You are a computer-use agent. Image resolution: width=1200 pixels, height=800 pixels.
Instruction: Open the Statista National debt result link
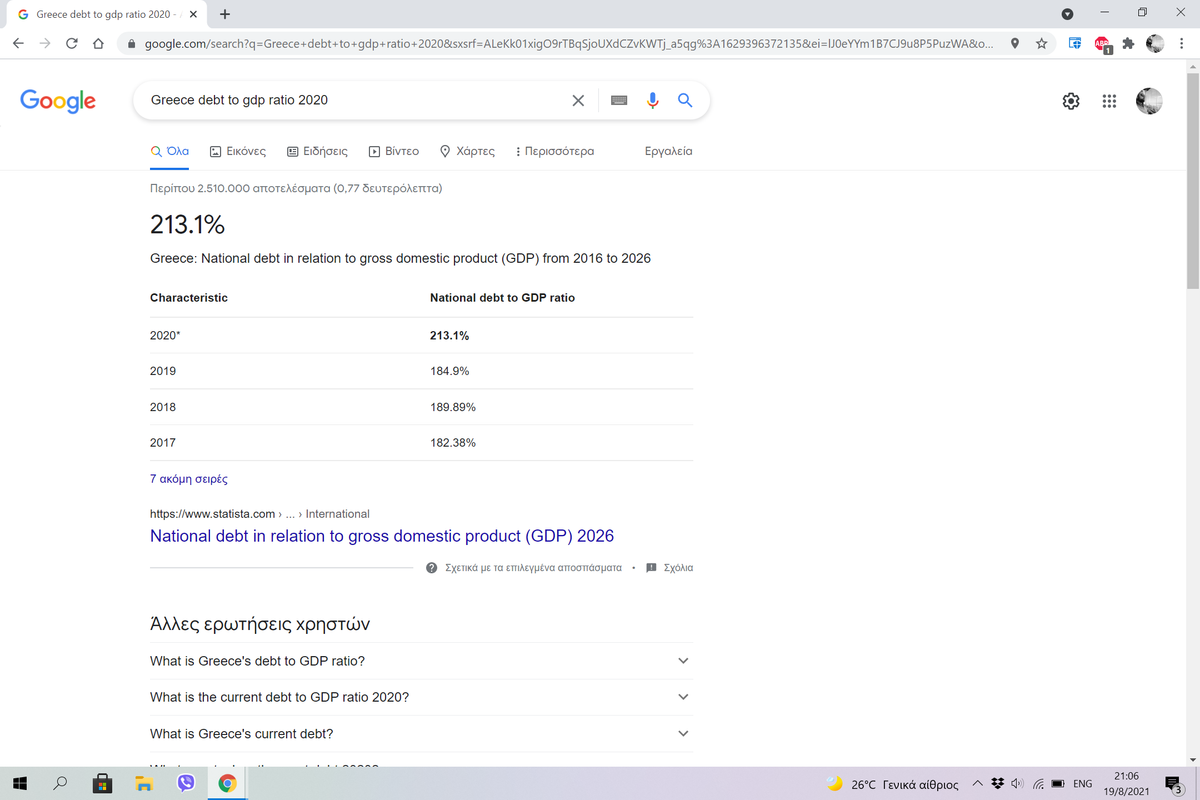click(x=382, y=536)
